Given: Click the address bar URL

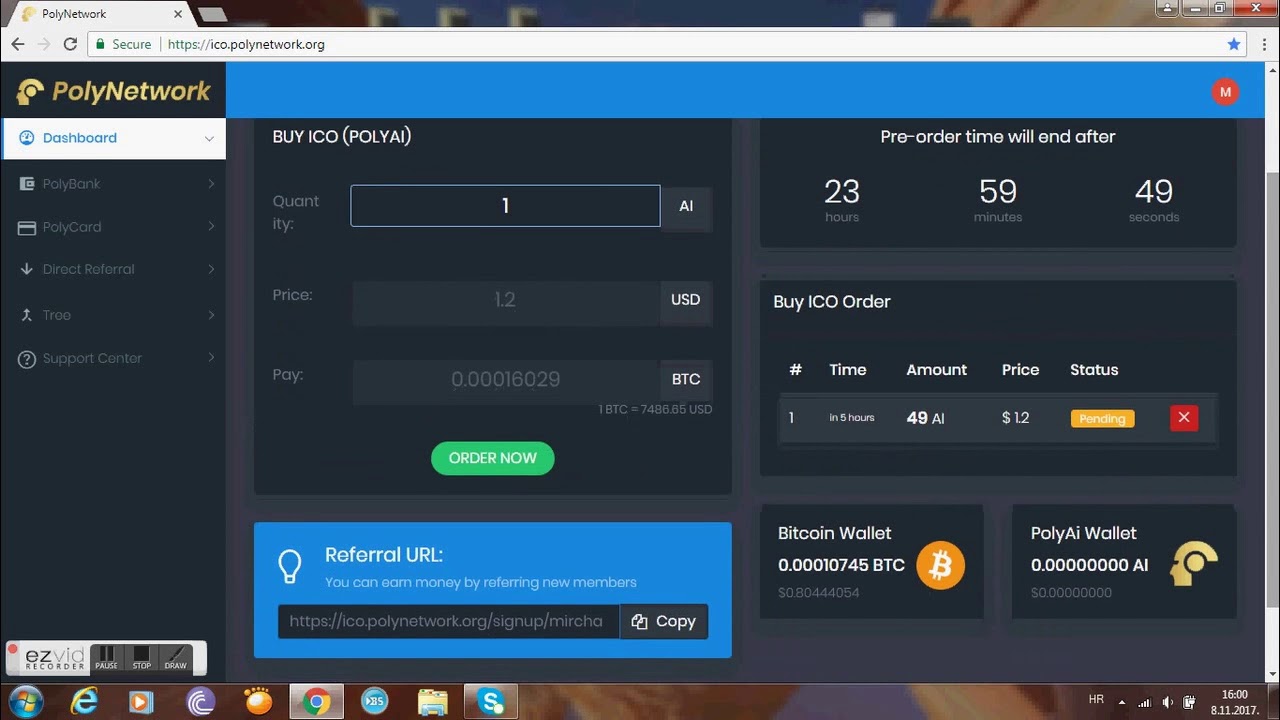Looking at the screenshot, I should [x=246, y=44].
